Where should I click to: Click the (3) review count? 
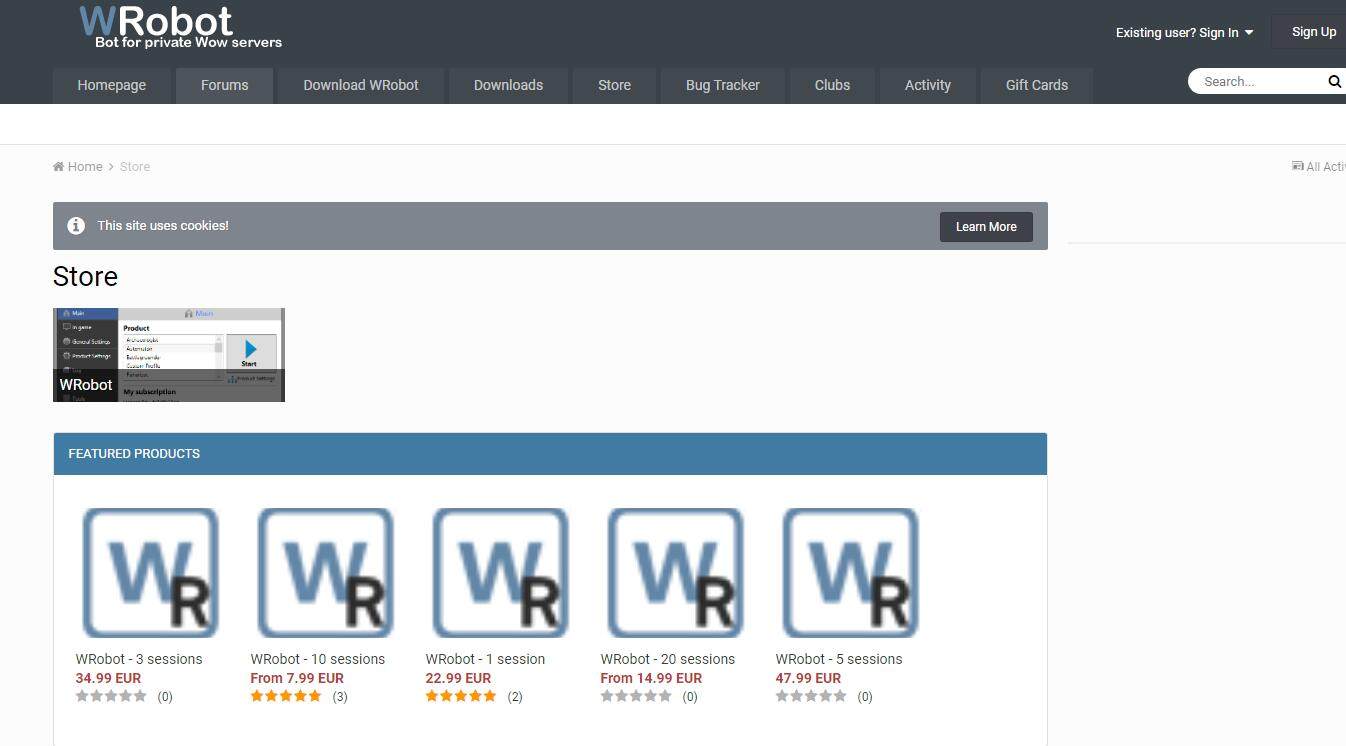tap(340, 697)
